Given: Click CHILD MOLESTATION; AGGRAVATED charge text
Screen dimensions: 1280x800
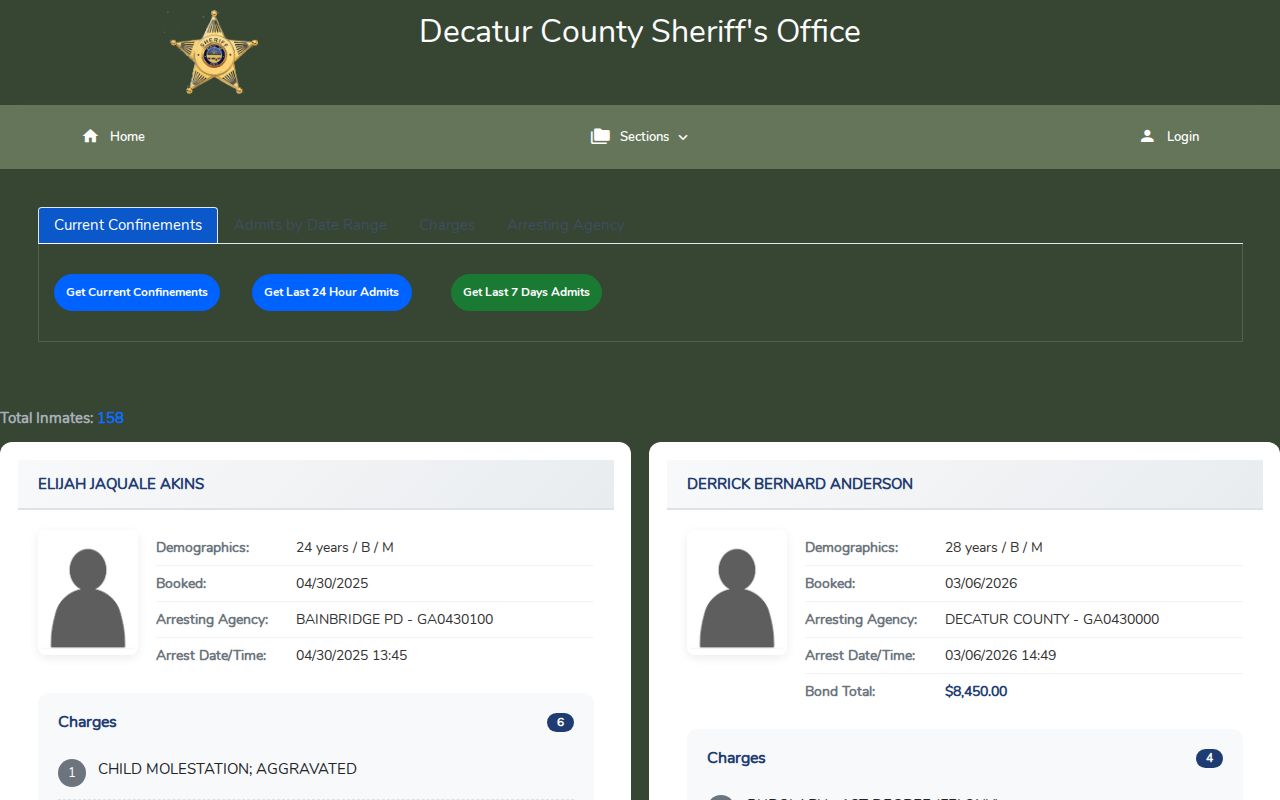Looking at the screenshot, I should 227,769.
